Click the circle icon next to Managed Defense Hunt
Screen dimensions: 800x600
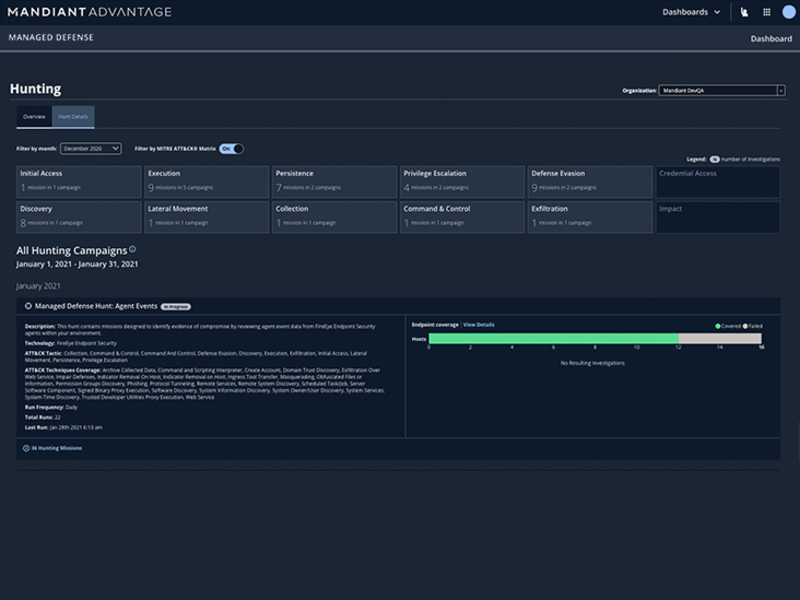(x=28, y=306)
